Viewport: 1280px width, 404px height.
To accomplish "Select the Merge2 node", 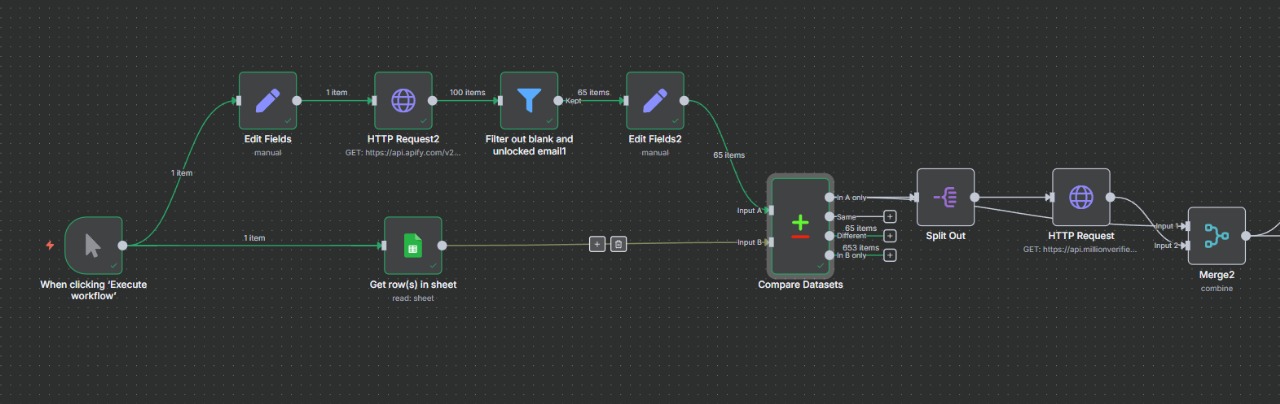I will 1216,236.
